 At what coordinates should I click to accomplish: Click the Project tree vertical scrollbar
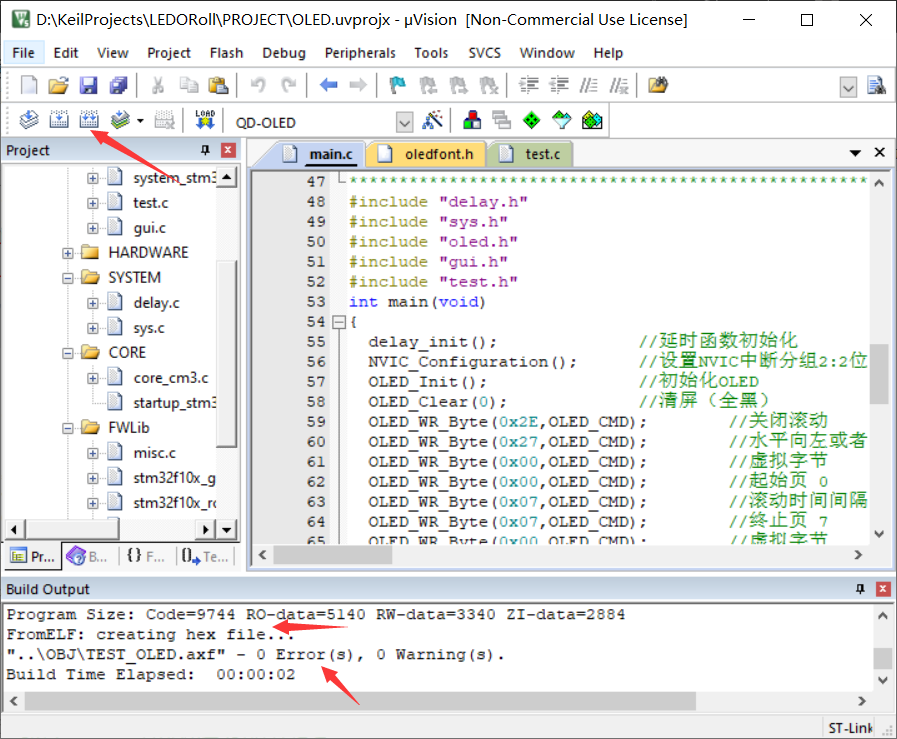coord(227,352)
